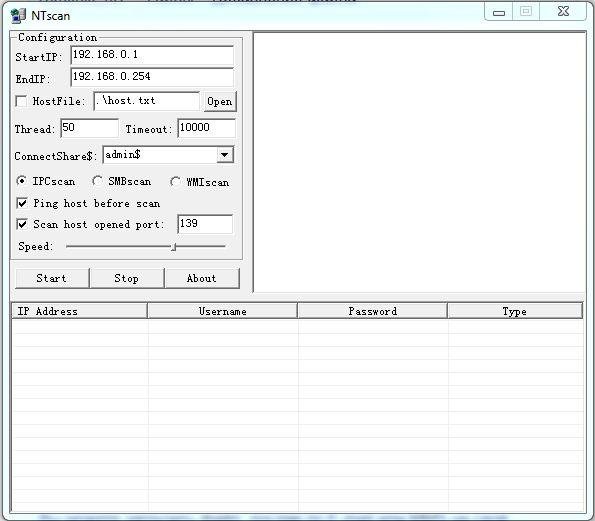Screen dimensions: 595x521
Task: Expand the ConnectShare$ dropdown arrow
Action: pos(225,155)
